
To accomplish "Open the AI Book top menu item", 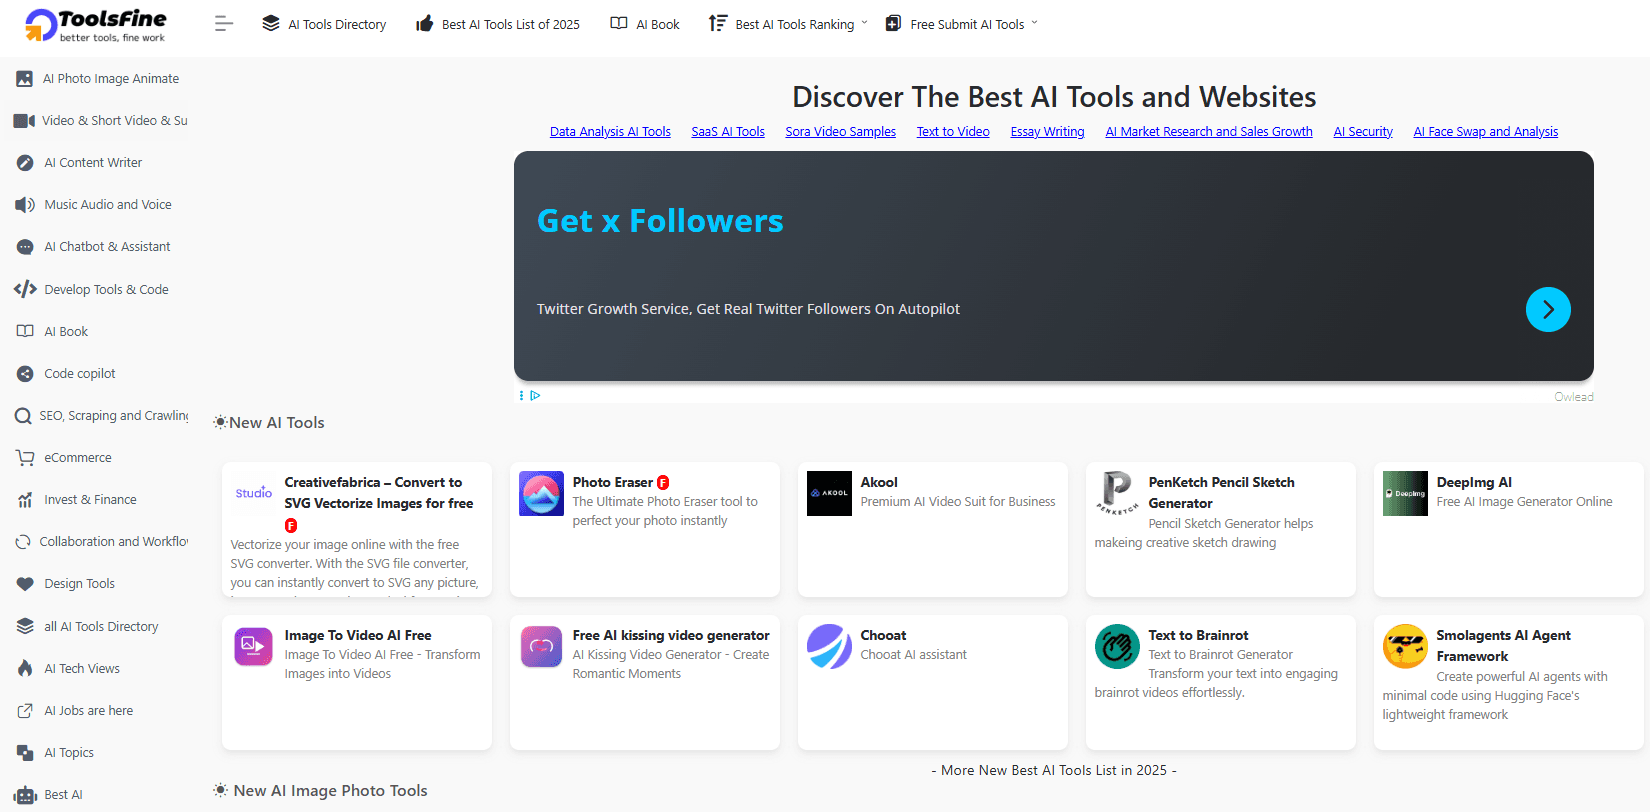I will coord(645,24).
